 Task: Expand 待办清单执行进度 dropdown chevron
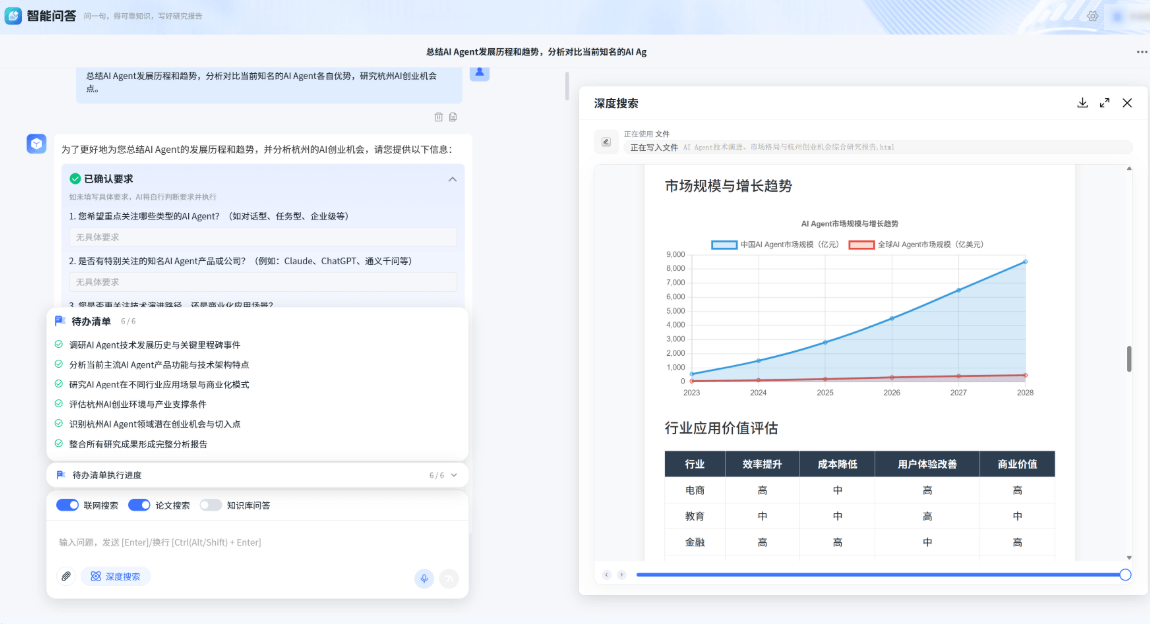tap(454, 475)
